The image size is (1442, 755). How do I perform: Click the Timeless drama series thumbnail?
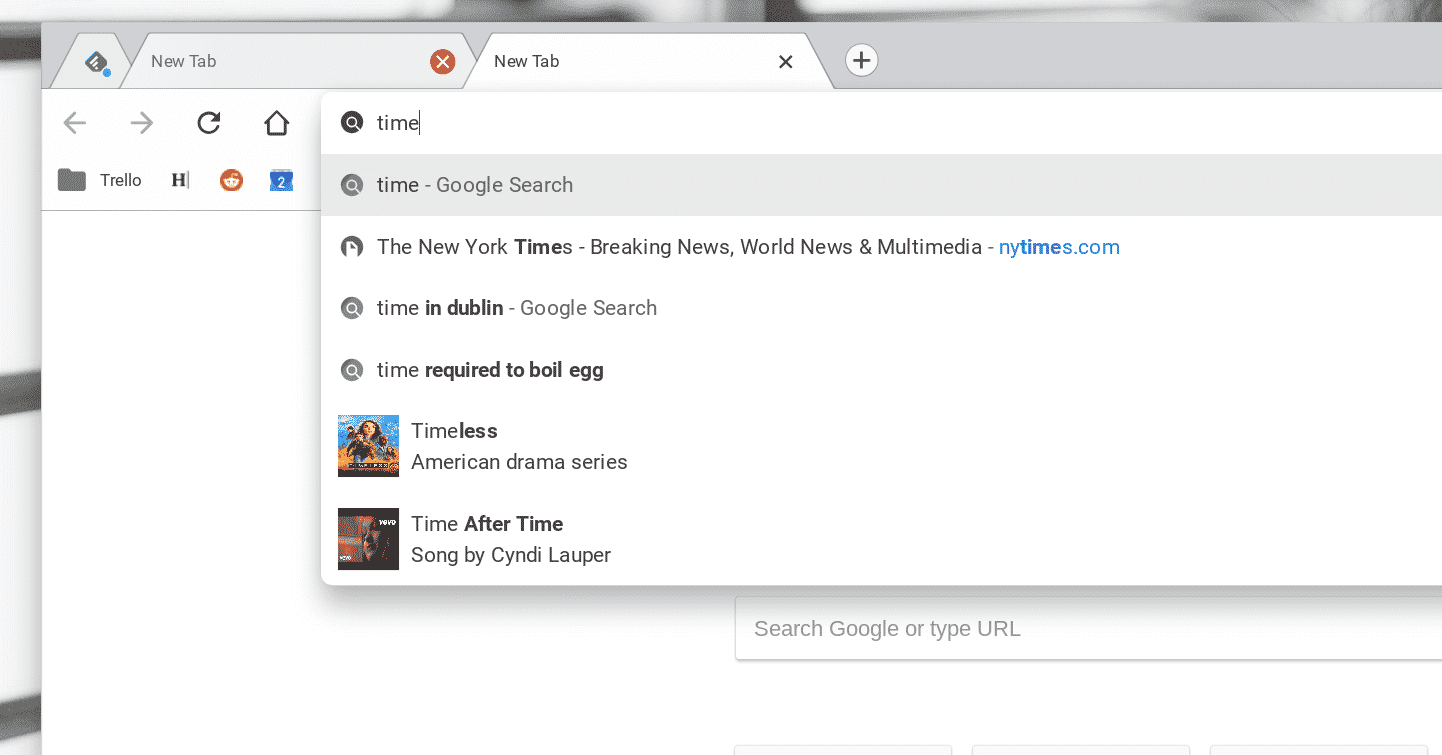pyautogui.click(x=368, y=446)
